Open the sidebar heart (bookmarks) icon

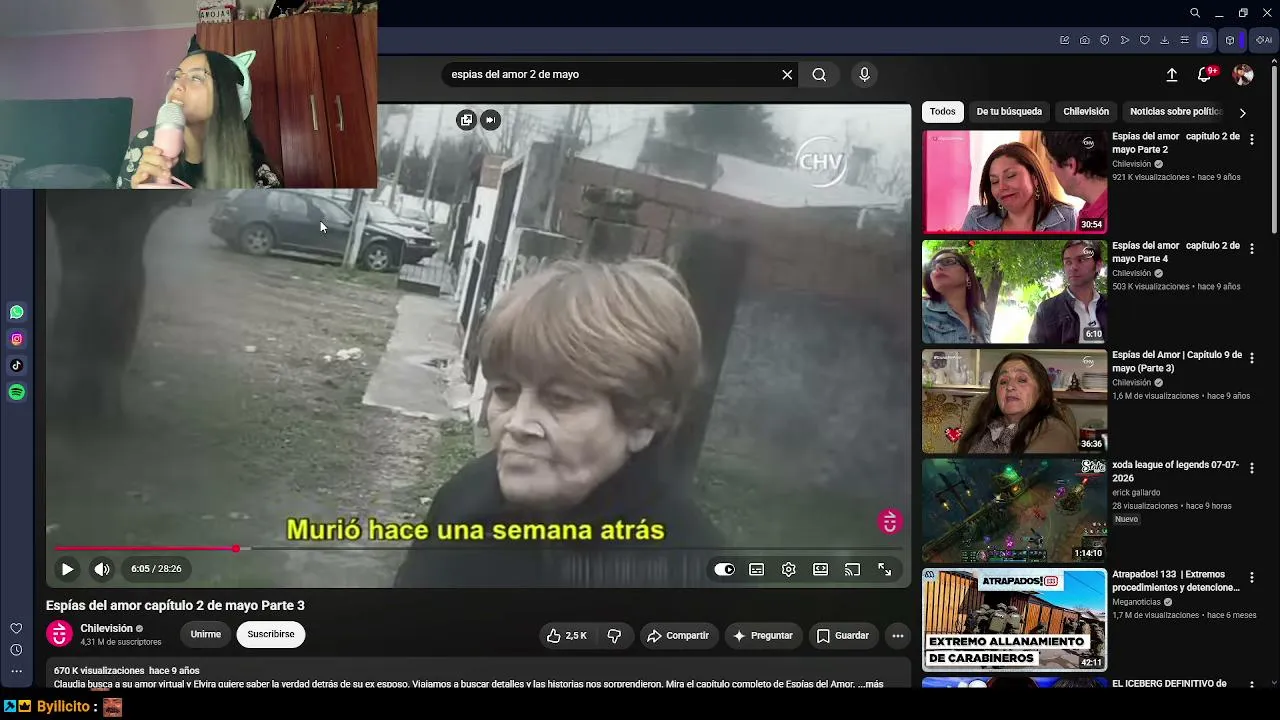(16, 629)
